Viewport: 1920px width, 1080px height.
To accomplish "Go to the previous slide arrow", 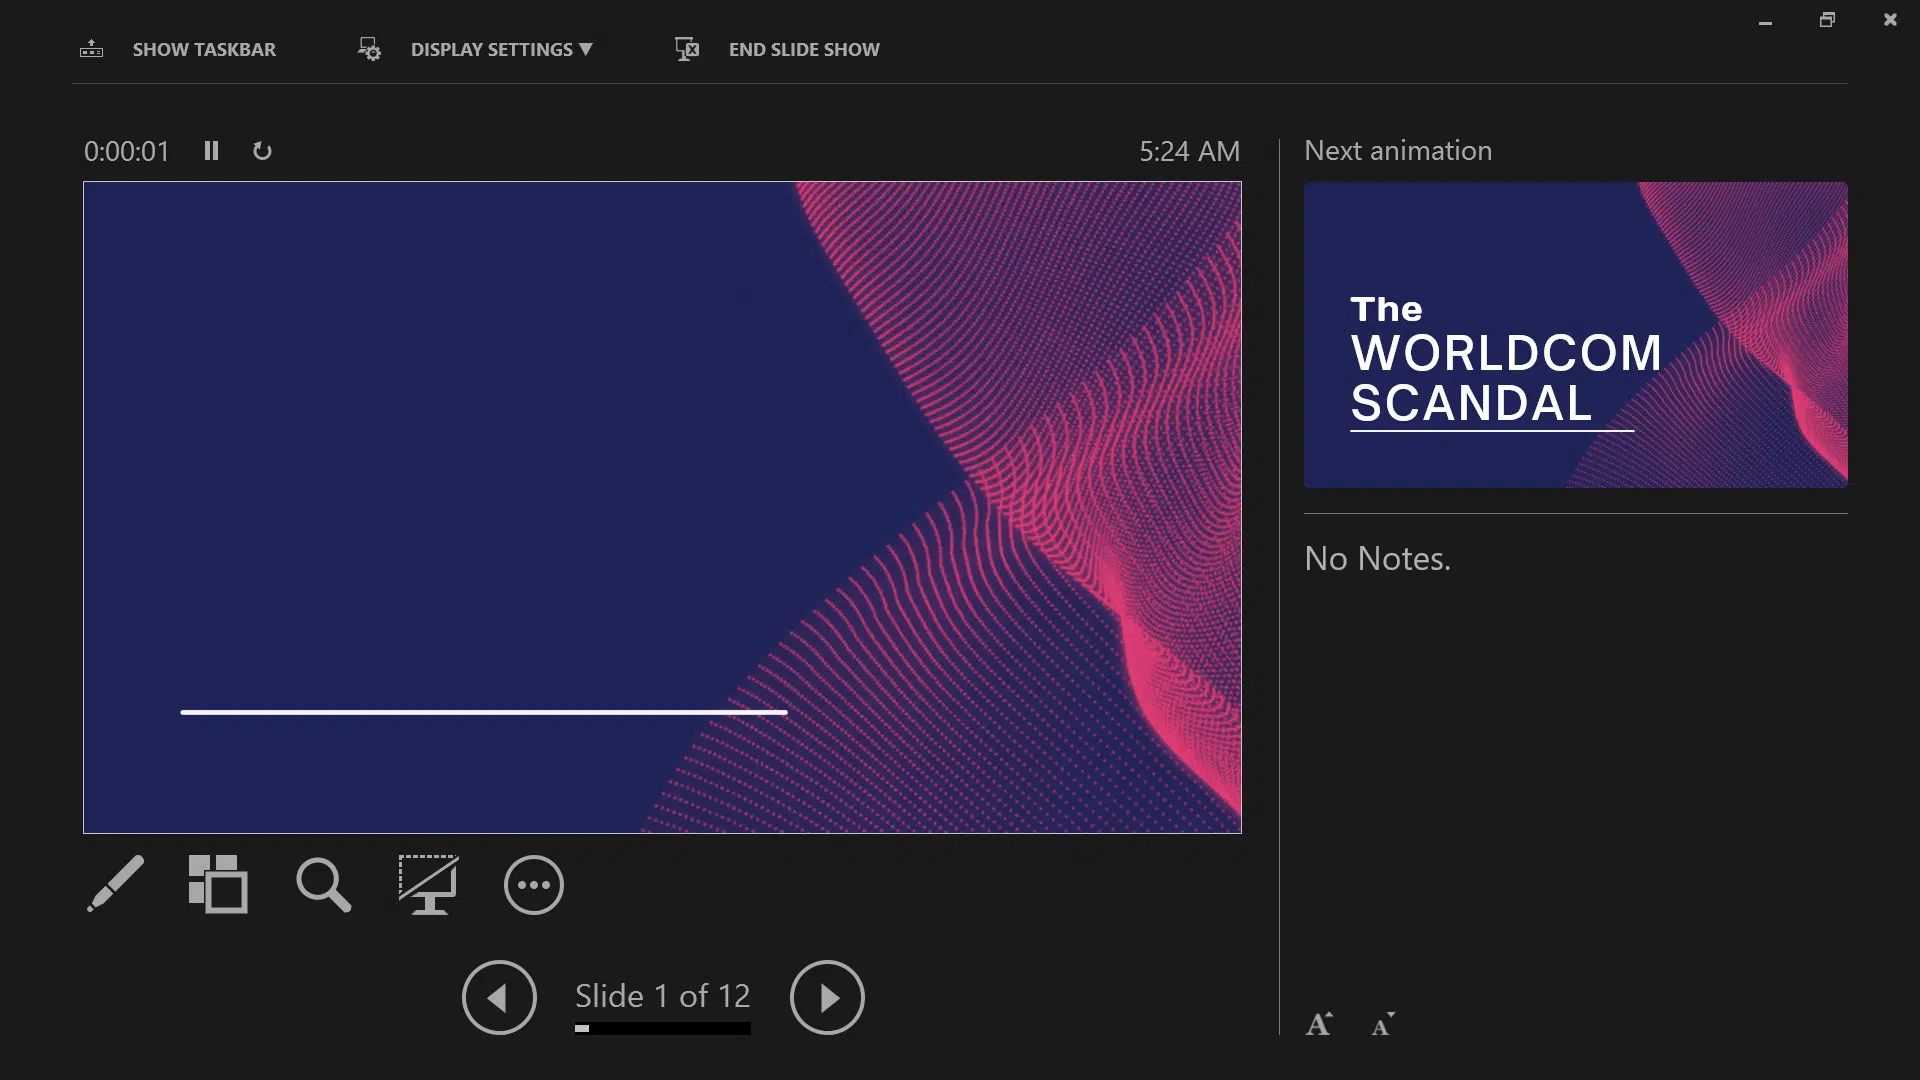I will [x=499, y=997].
